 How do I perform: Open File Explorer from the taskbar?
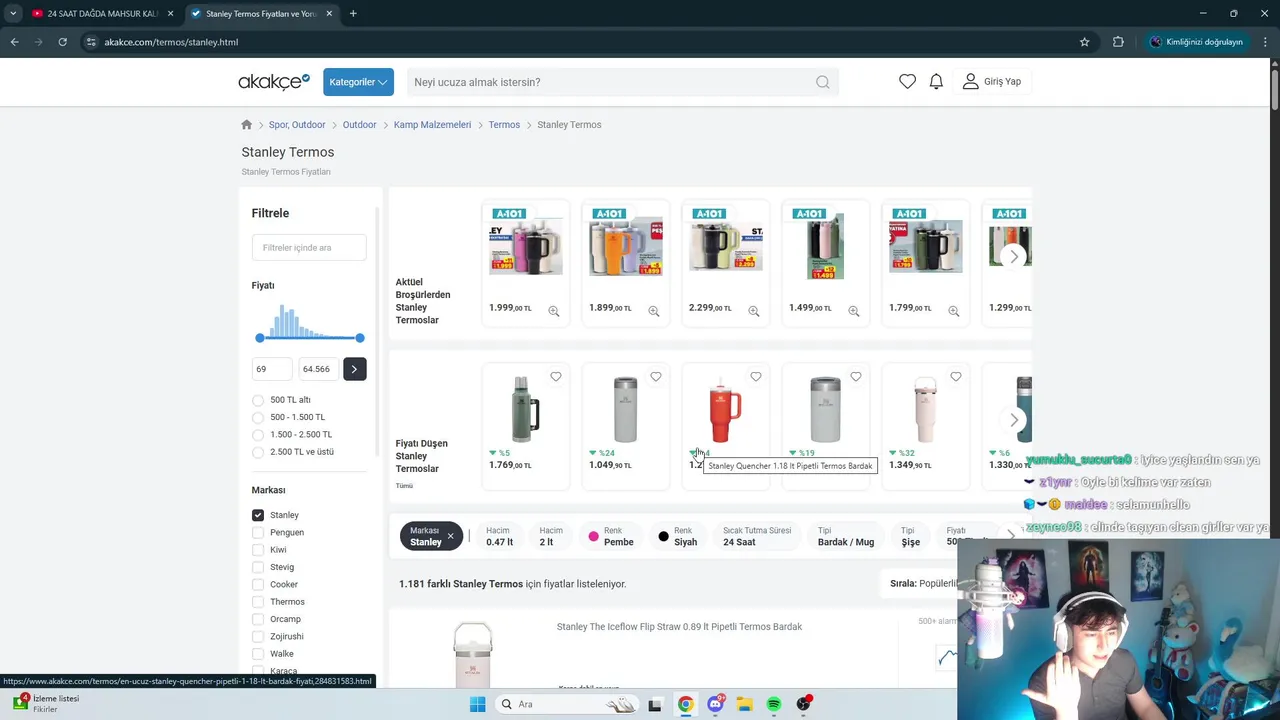click(x=745, y=704)
